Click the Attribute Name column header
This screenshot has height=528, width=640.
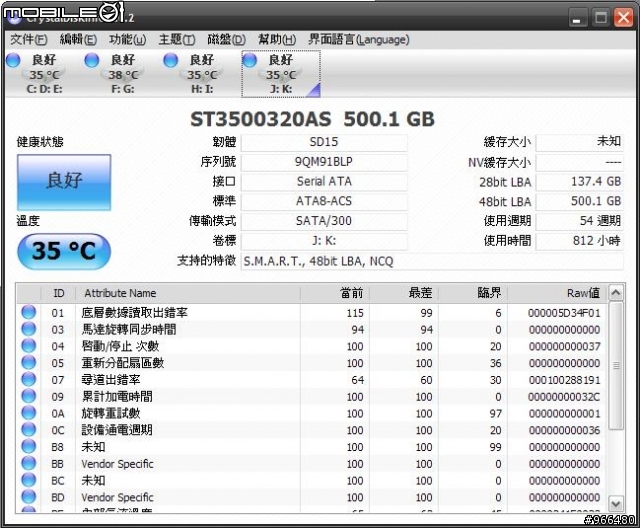(188, 293)
